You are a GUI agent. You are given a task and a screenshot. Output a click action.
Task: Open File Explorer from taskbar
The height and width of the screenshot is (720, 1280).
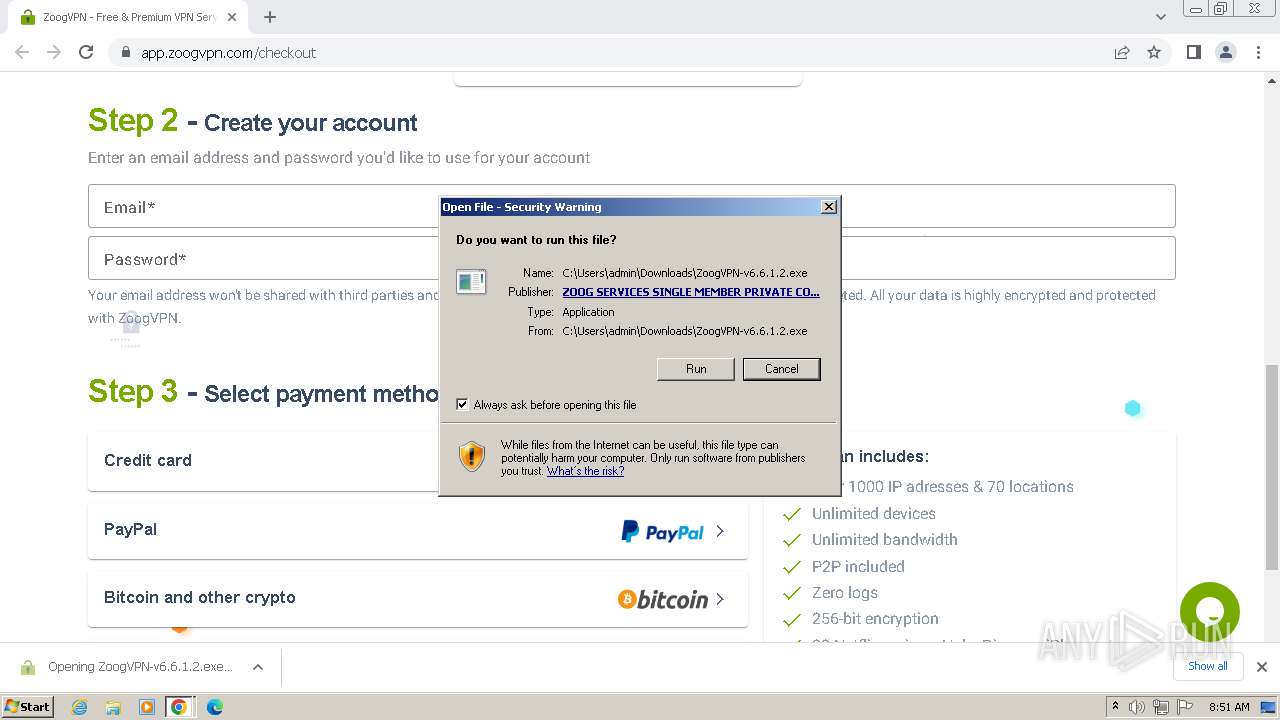pyautogui.click(x=113, y=707)
